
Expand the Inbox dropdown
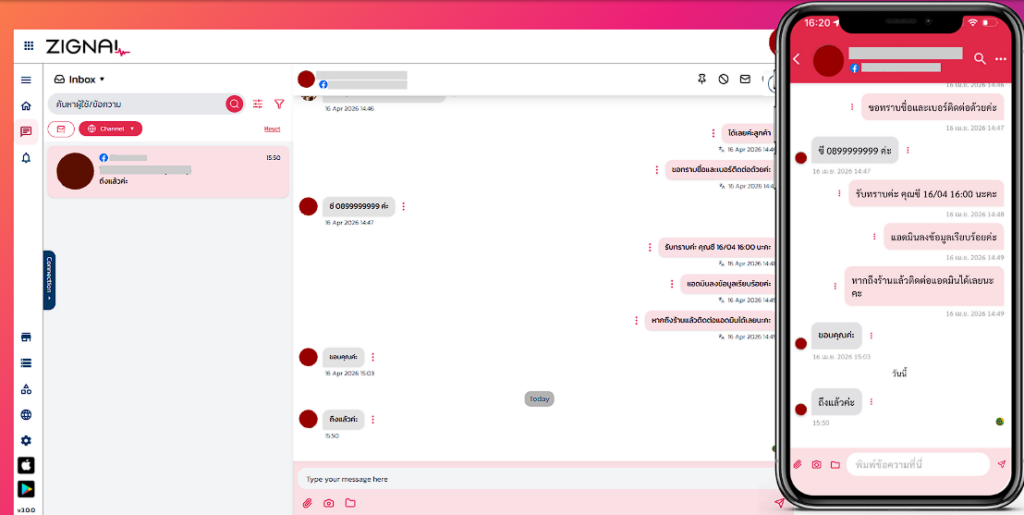80,79
